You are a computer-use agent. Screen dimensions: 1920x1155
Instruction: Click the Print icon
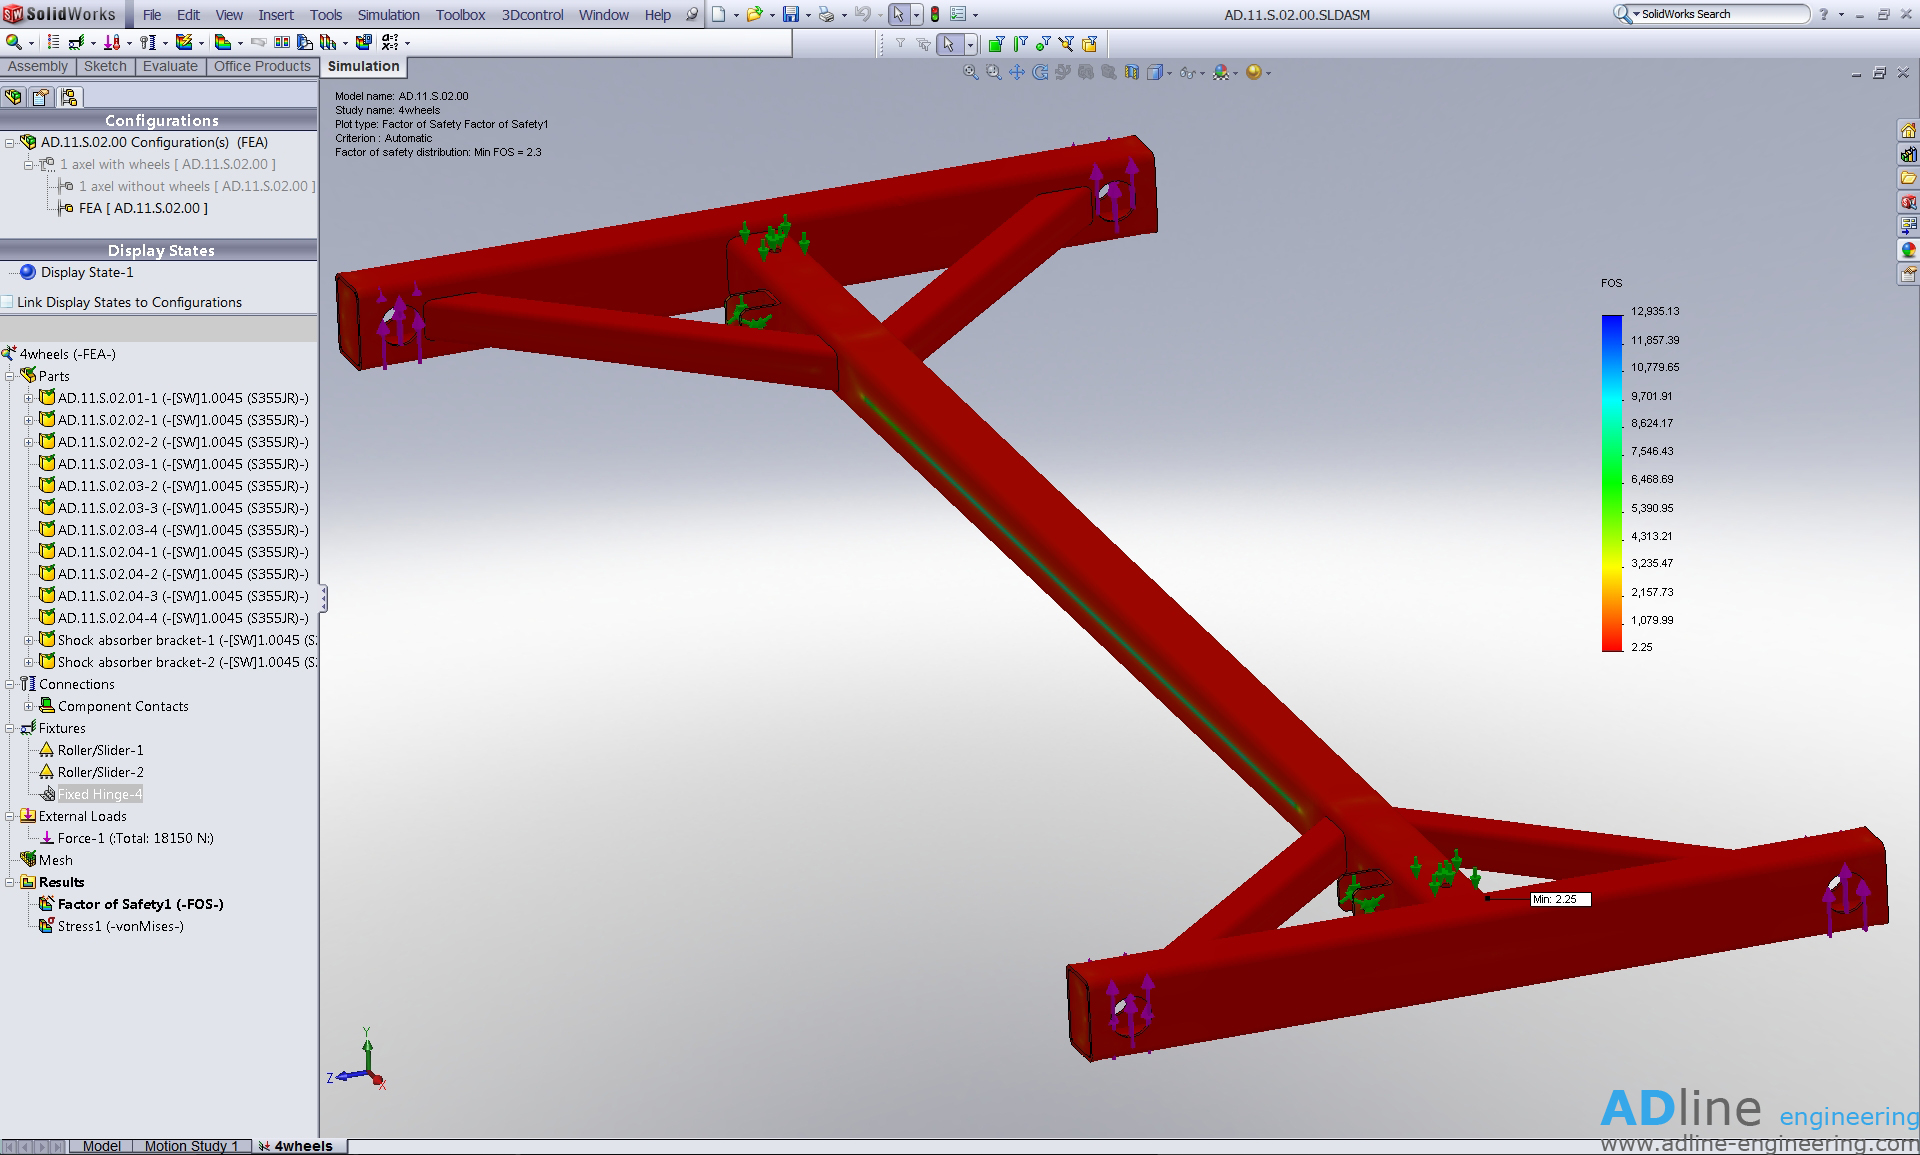(826, 14)
